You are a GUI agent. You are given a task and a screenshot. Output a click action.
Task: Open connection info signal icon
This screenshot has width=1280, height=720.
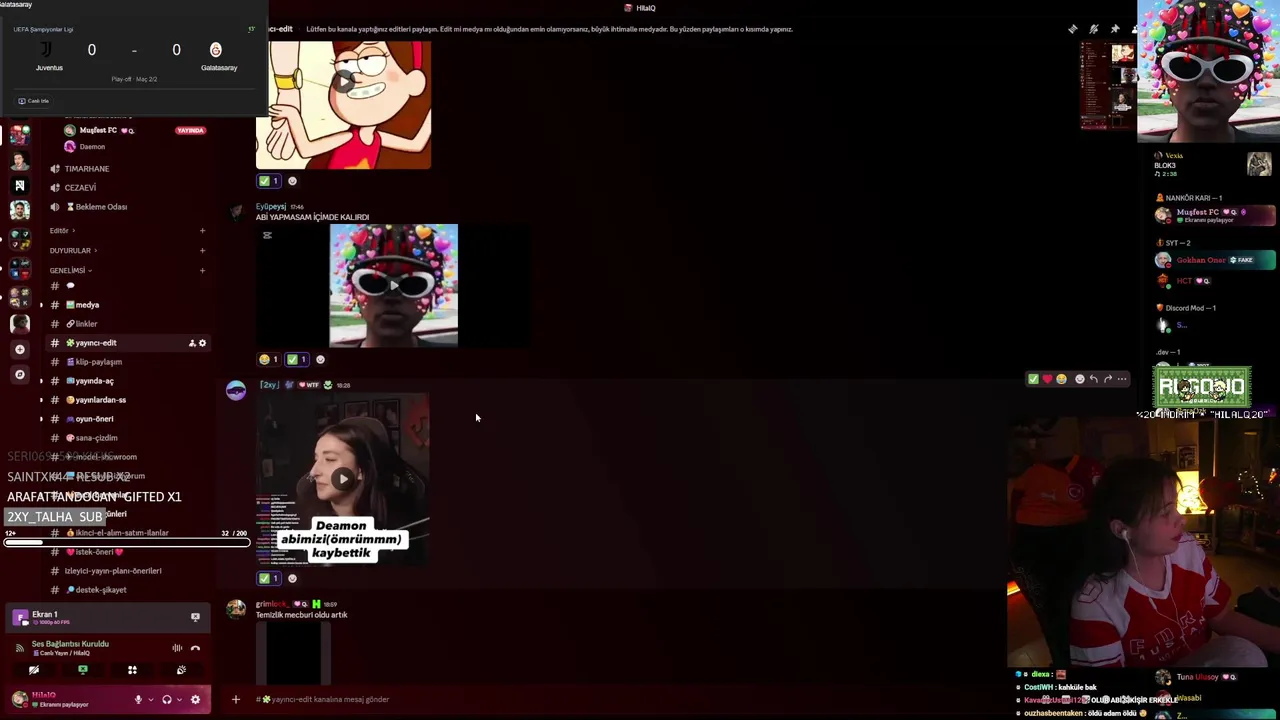pos(19,648)
